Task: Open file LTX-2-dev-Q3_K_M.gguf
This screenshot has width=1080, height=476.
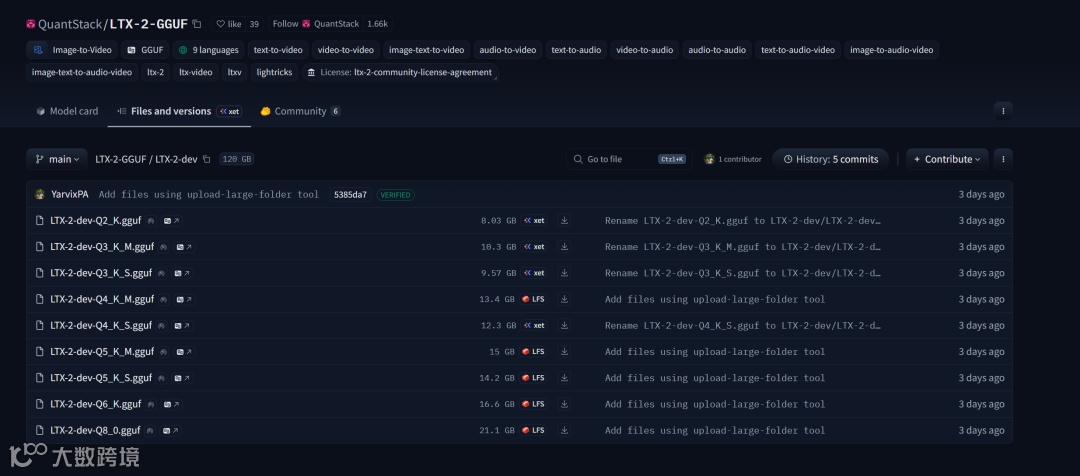Action: click(102, 247)
